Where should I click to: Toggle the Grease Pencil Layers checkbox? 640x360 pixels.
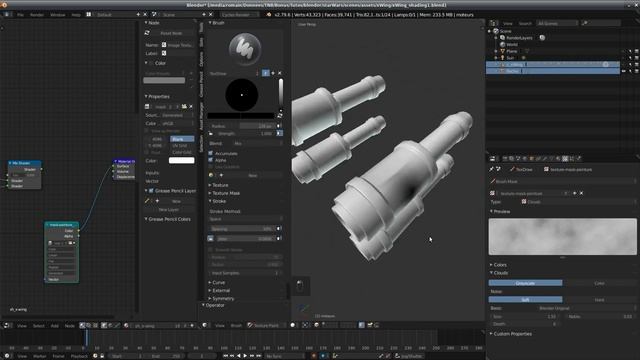(x=151, y=191)
